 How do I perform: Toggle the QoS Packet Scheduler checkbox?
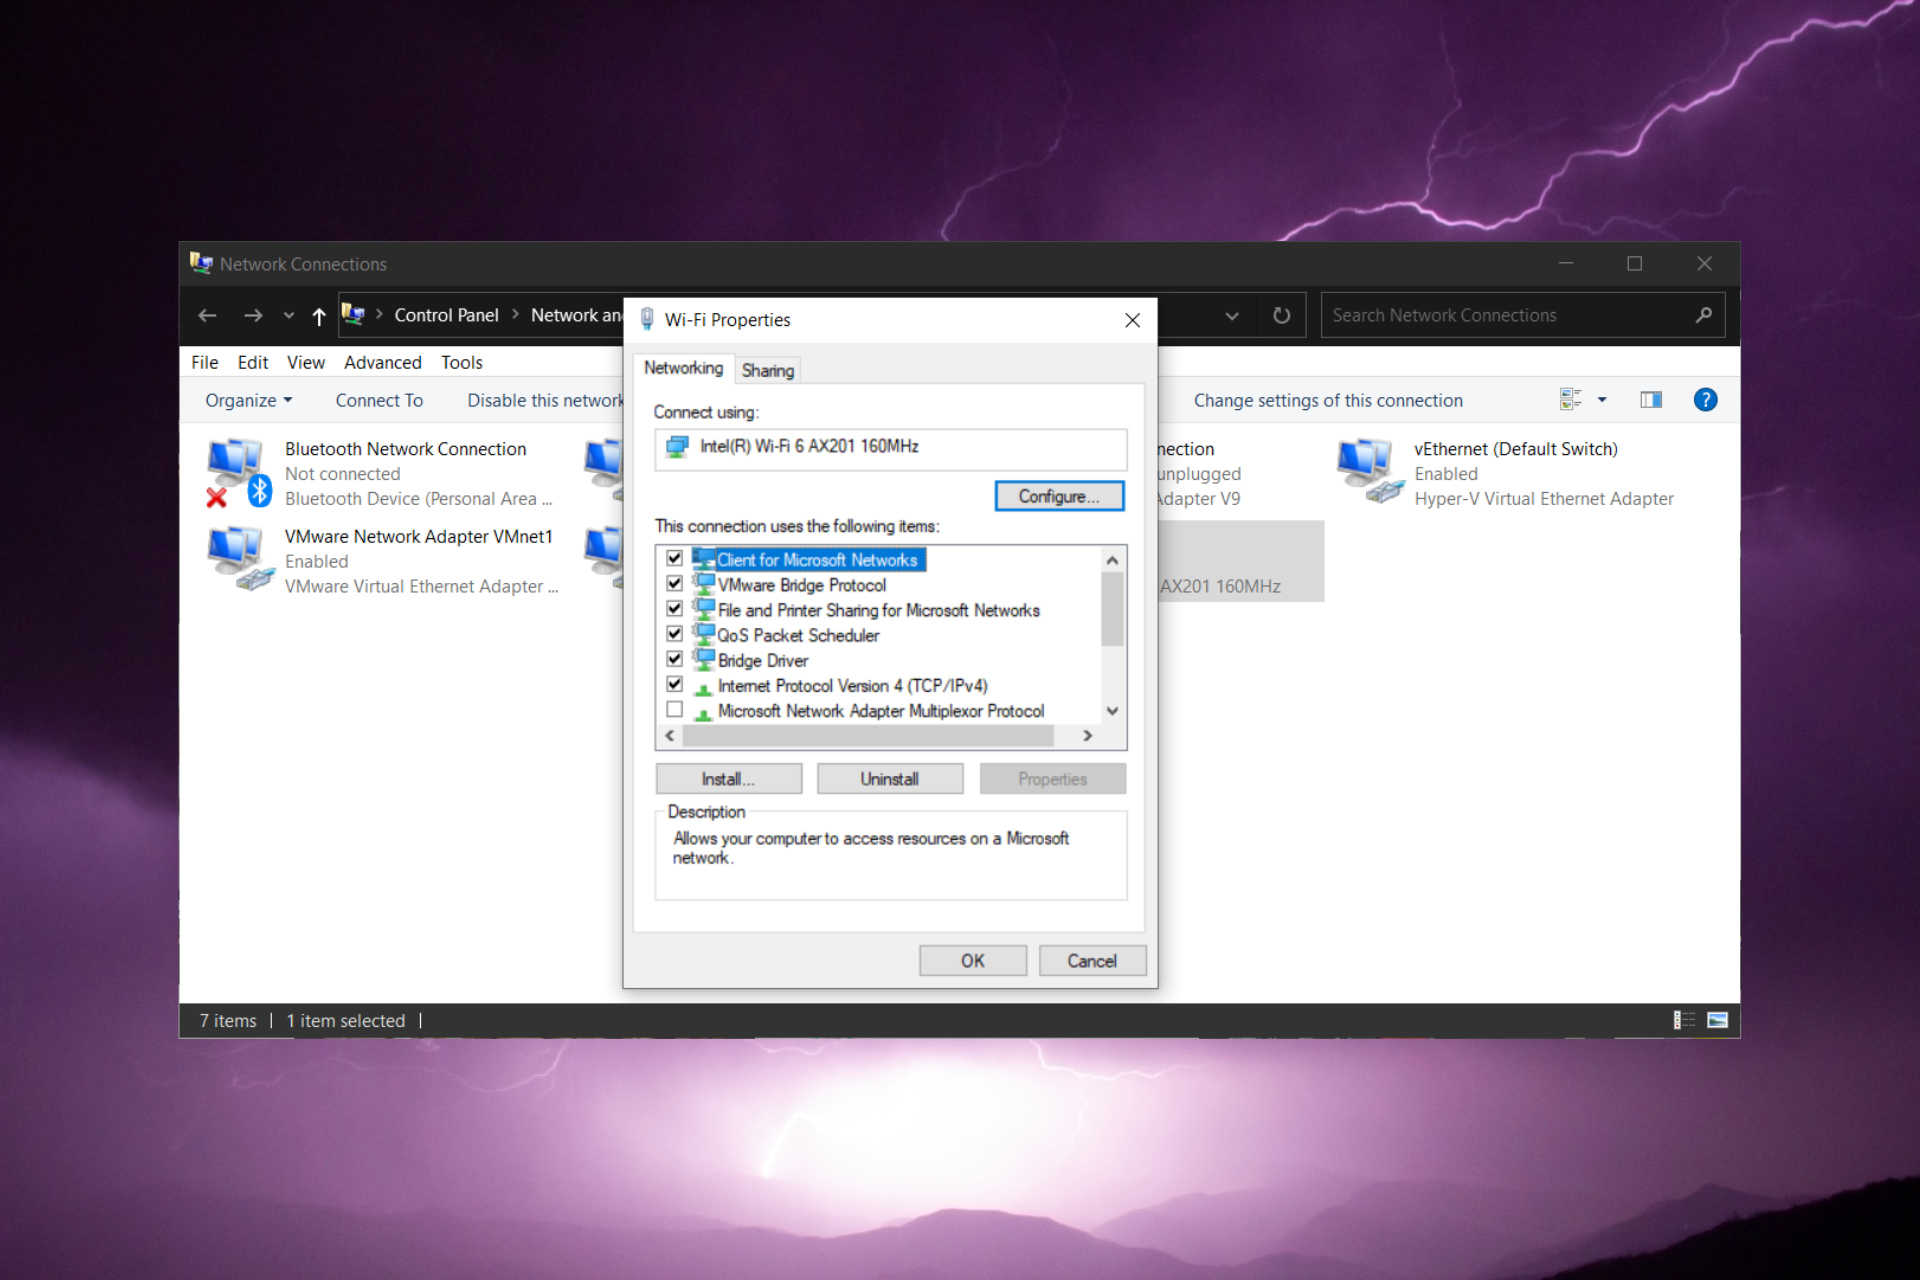(675, 634)
